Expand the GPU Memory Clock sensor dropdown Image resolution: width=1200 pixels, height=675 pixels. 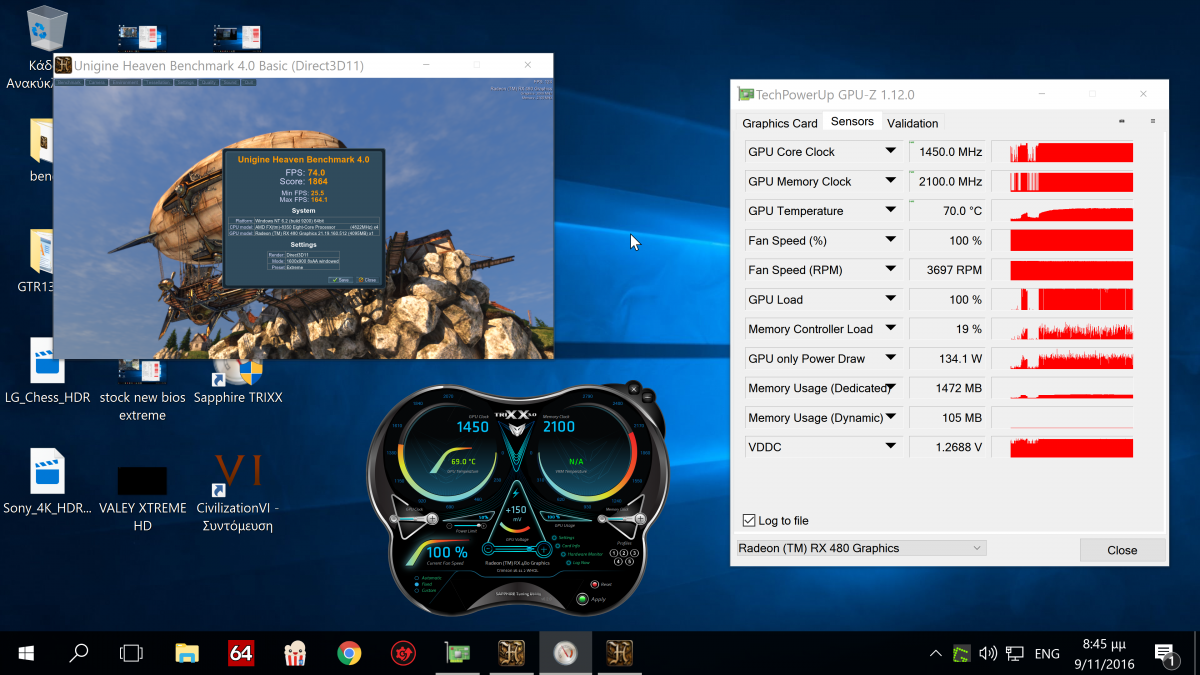pyautogui.click(x=890, y=182)
